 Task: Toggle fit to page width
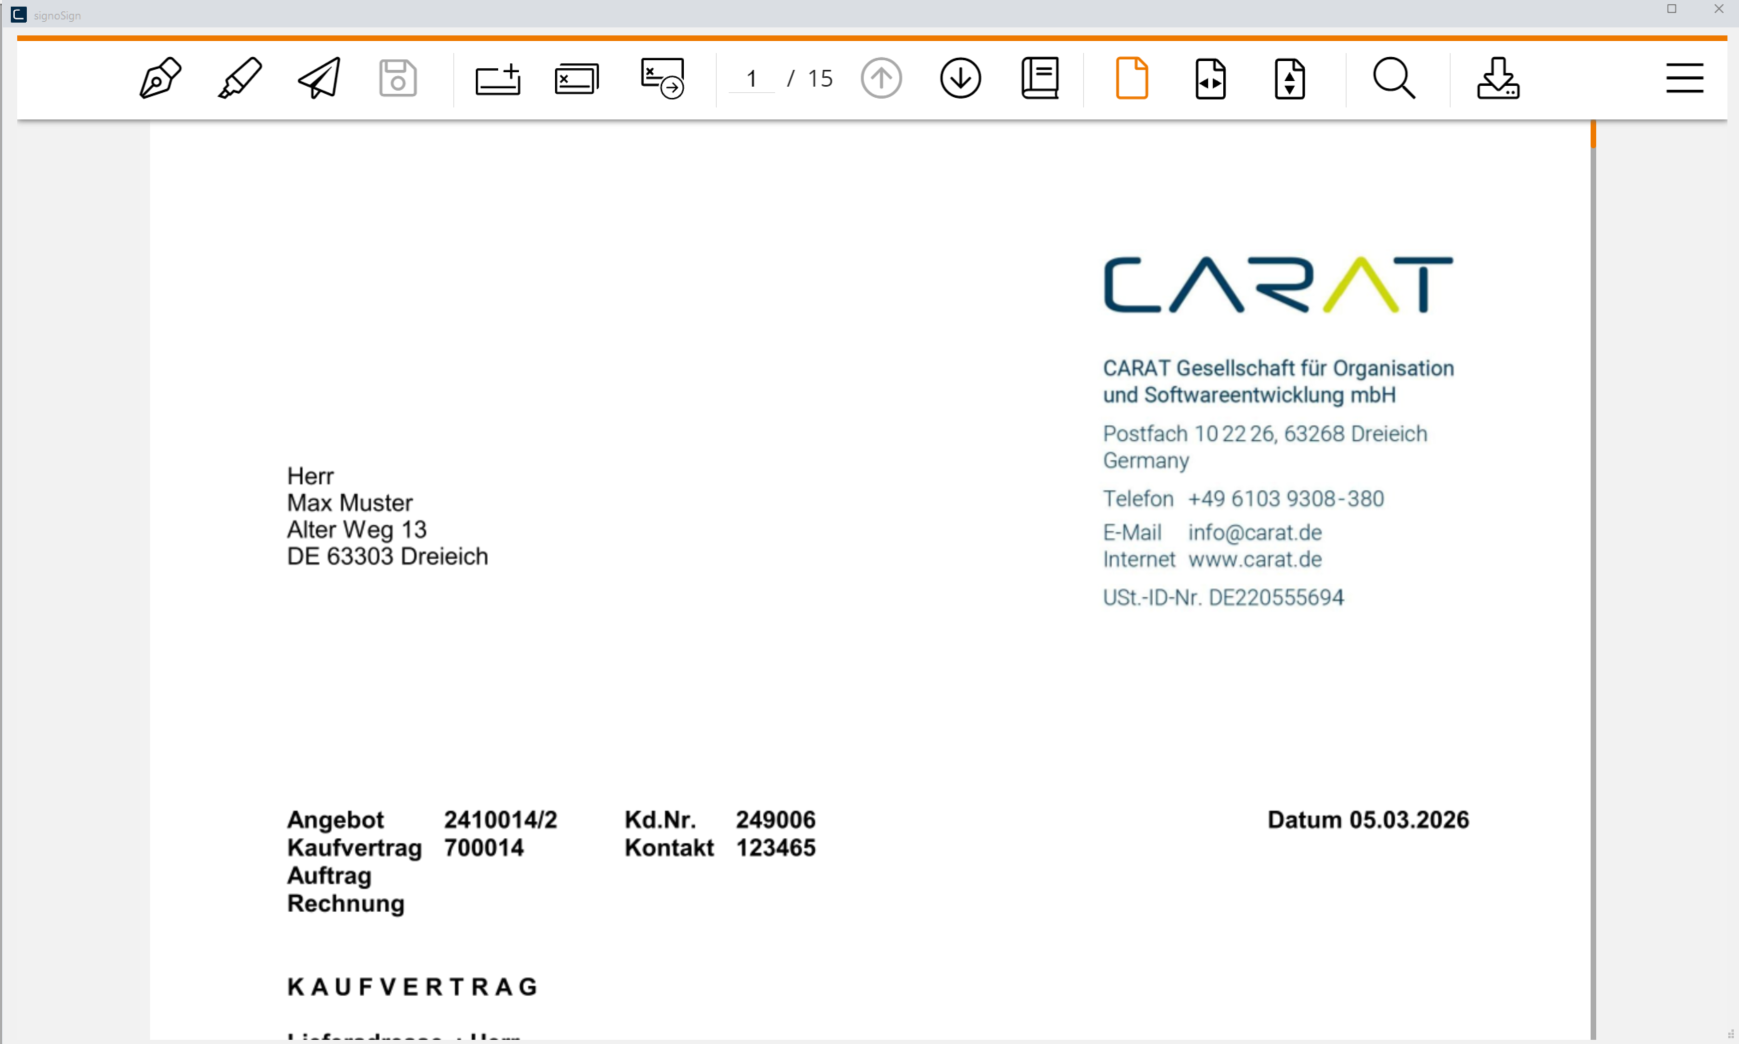tap(1210, 78)
